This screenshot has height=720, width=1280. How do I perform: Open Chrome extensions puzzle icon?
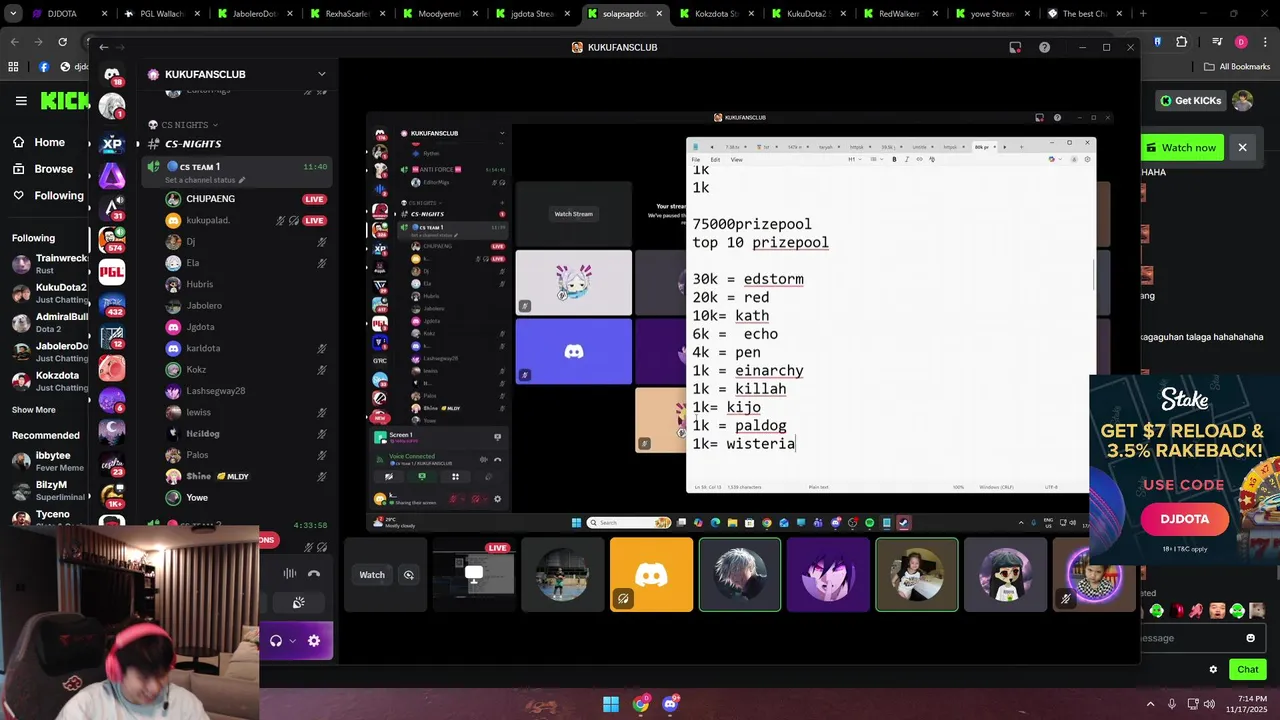point(1181,42)
